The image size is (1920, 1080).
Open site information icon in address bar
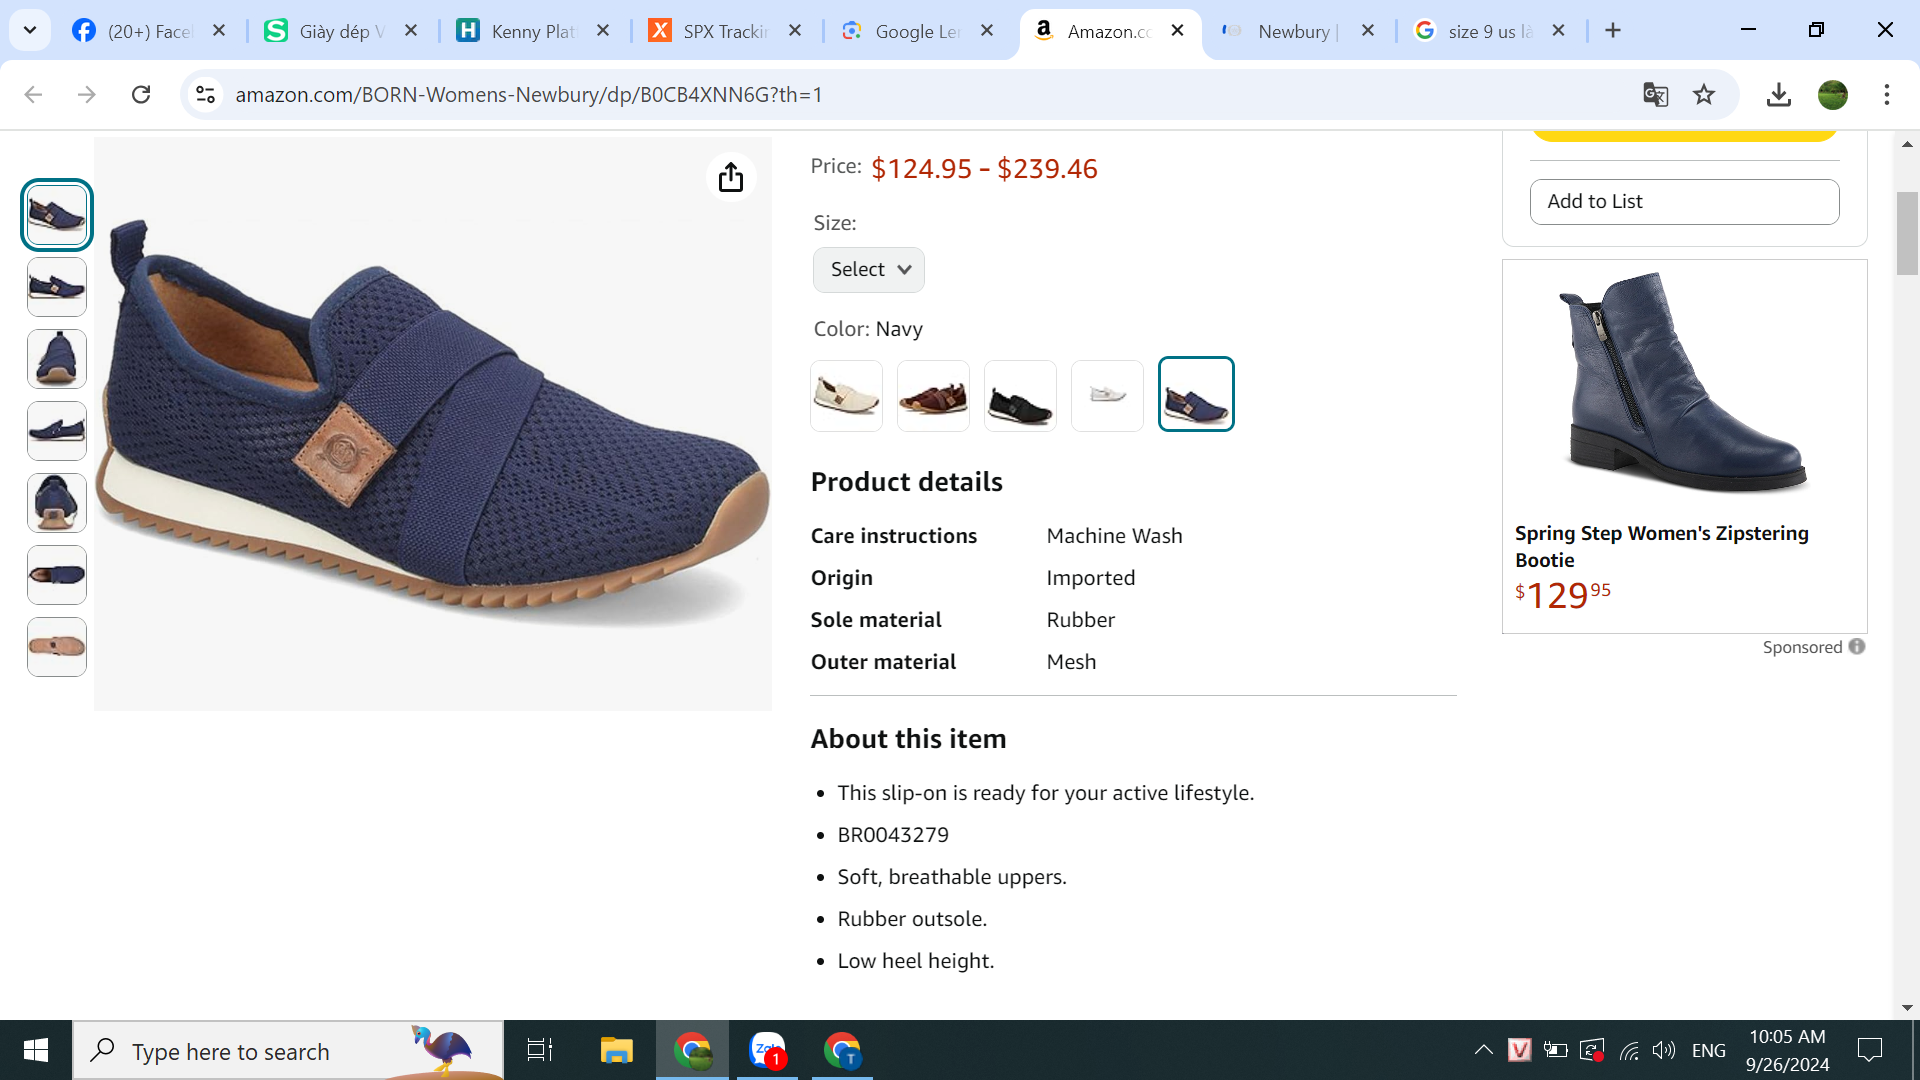[x=205, y=95]
